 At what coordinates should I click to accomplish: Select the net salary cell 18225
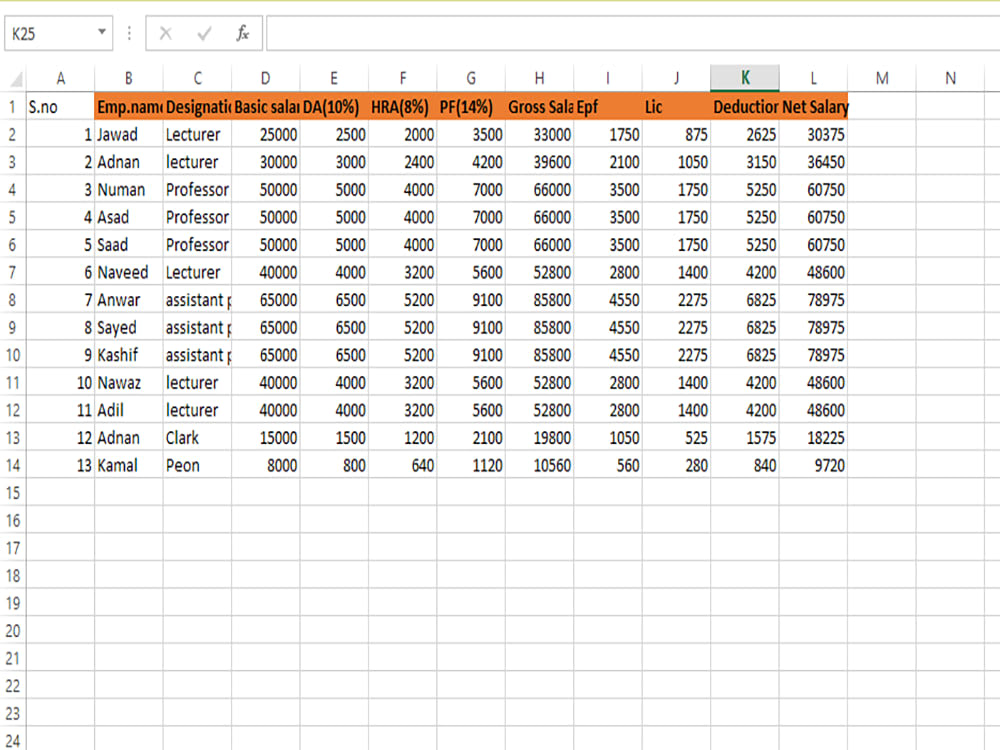pyautogui.click(x=813, y=438)
